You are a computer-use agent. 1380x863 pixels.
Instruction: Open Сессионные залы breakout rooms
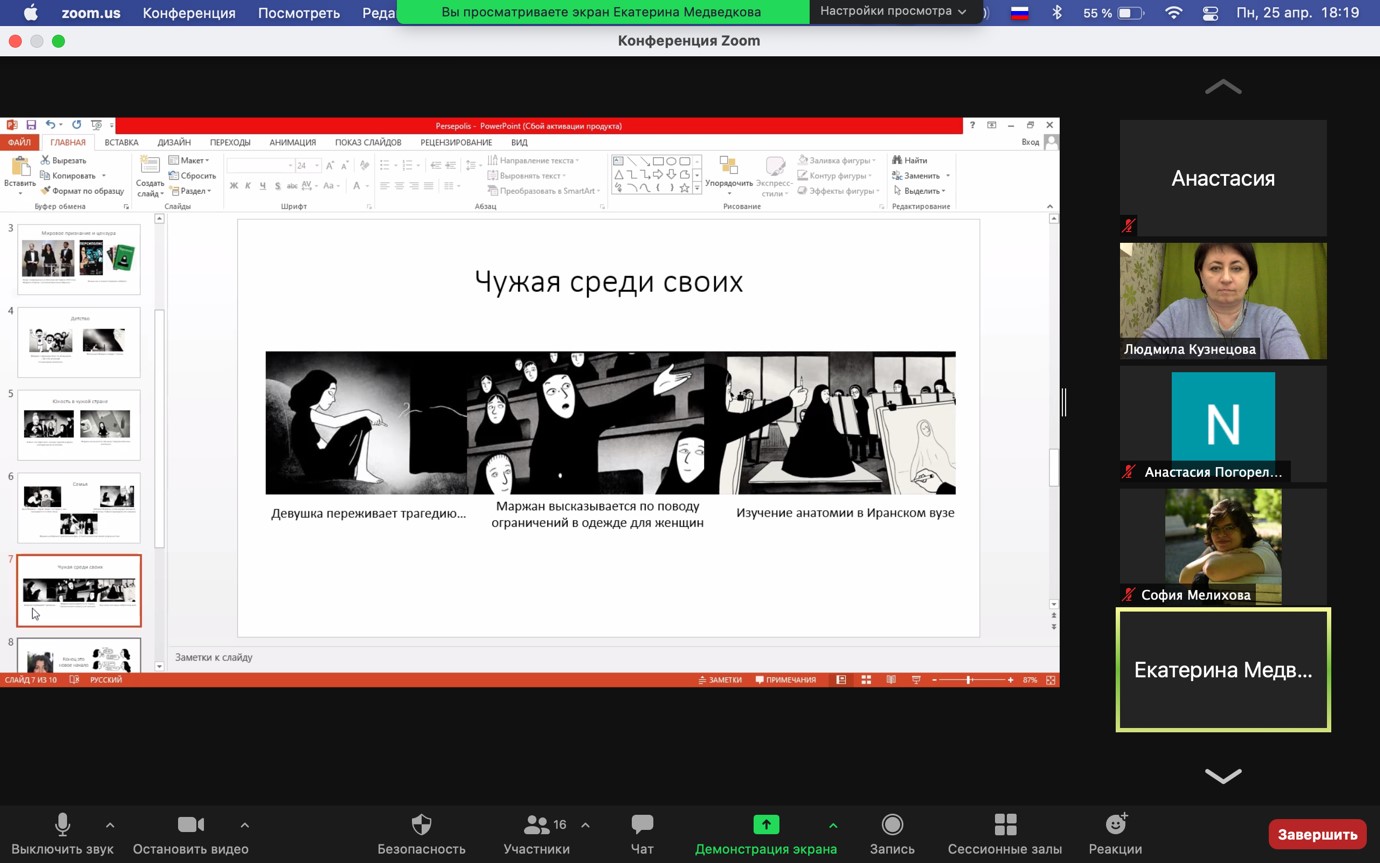(1005, 825)
